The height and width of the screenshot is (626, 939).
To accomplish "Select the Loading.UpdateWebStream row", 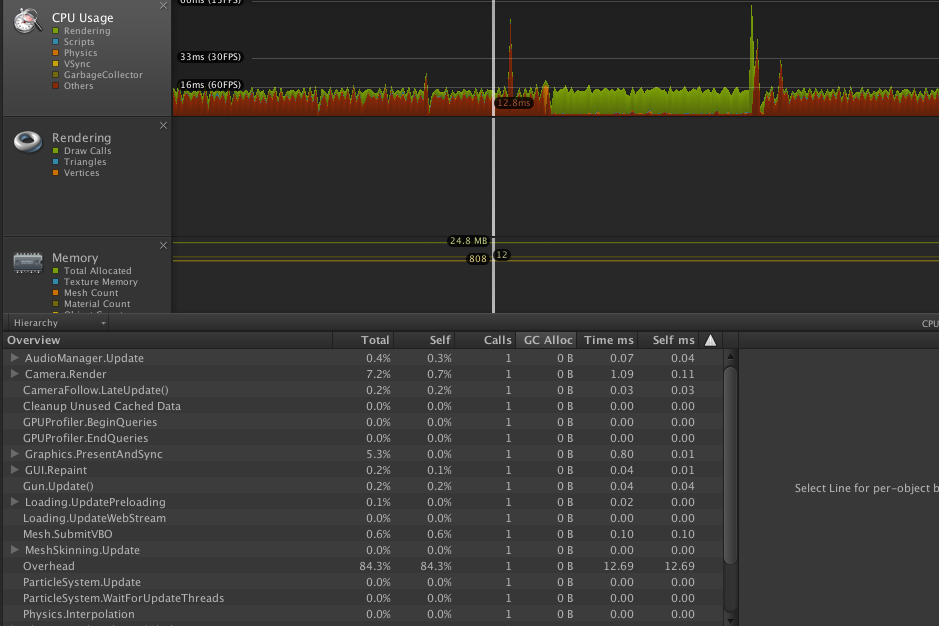I will (x=364, y=518).
